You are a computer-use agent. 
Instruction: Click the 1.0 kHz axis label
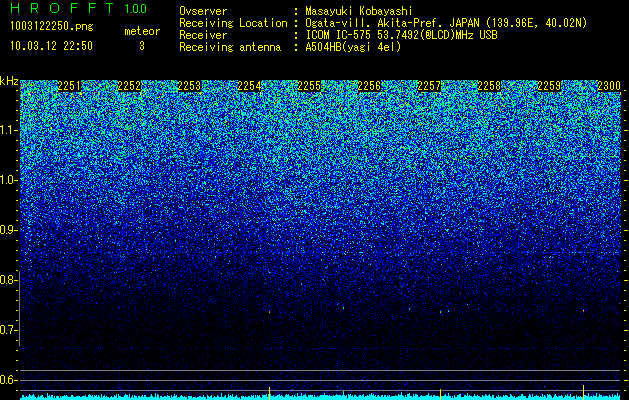click(x=8, y=180)
